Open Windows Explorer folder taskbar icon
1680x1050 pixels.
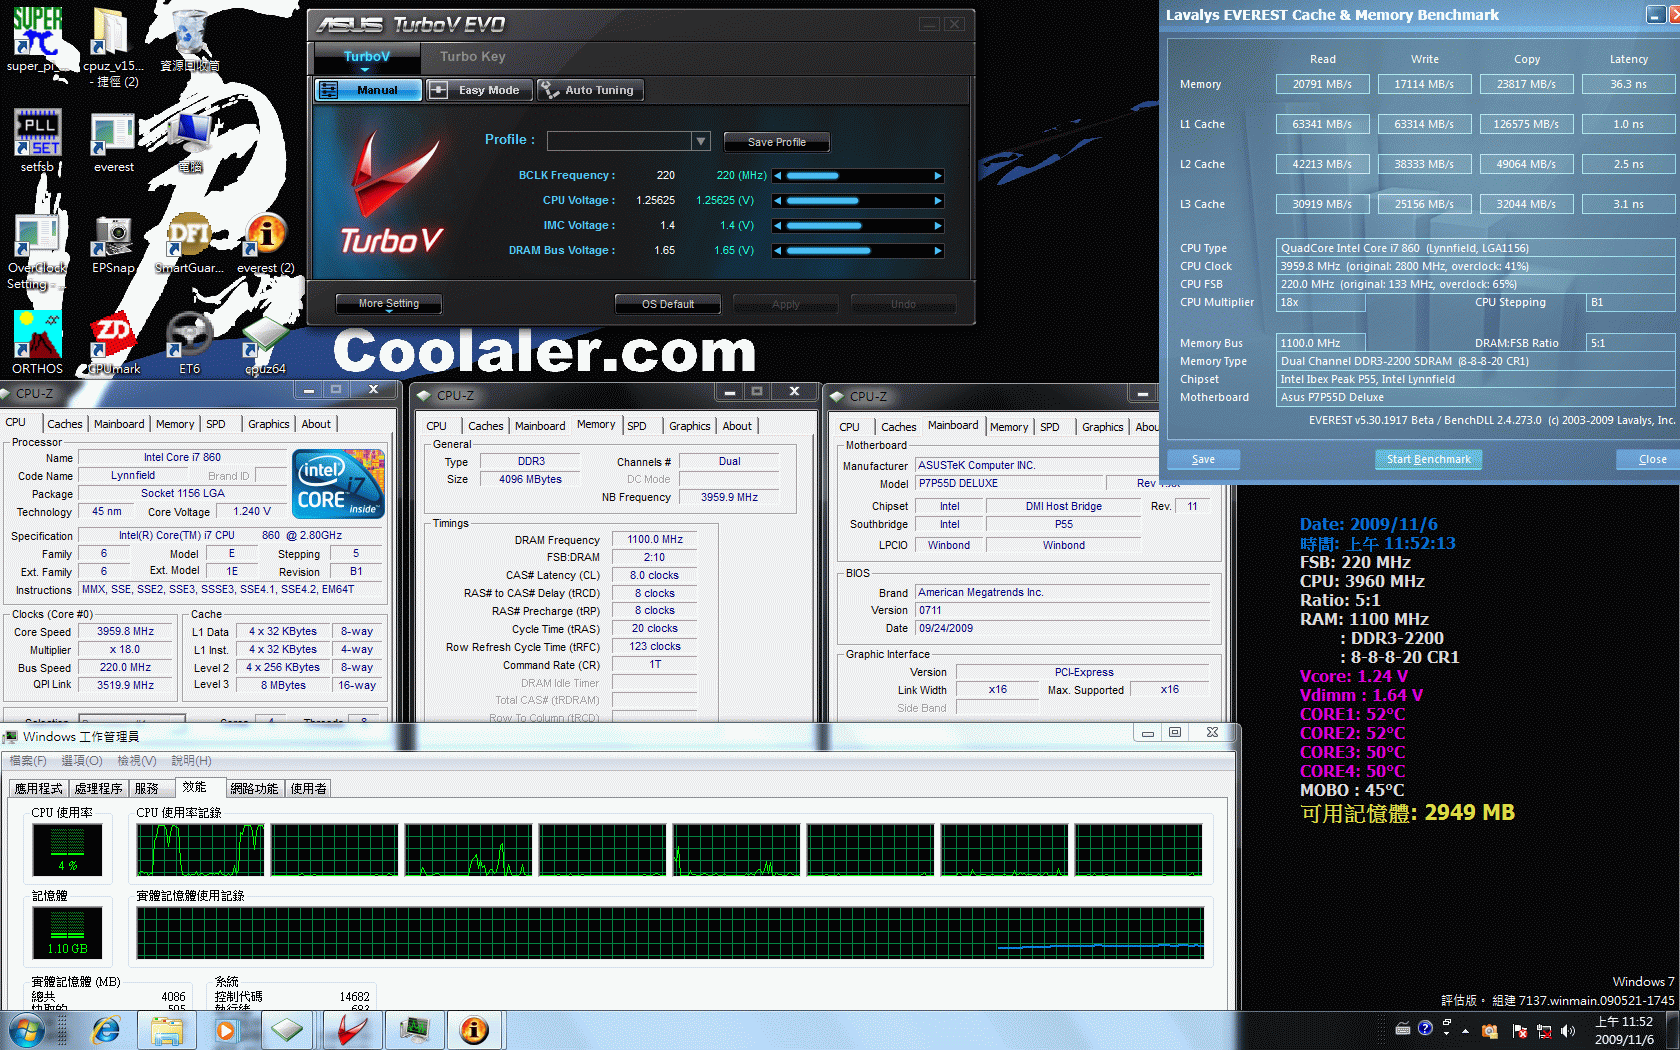tap(167, 1030)
